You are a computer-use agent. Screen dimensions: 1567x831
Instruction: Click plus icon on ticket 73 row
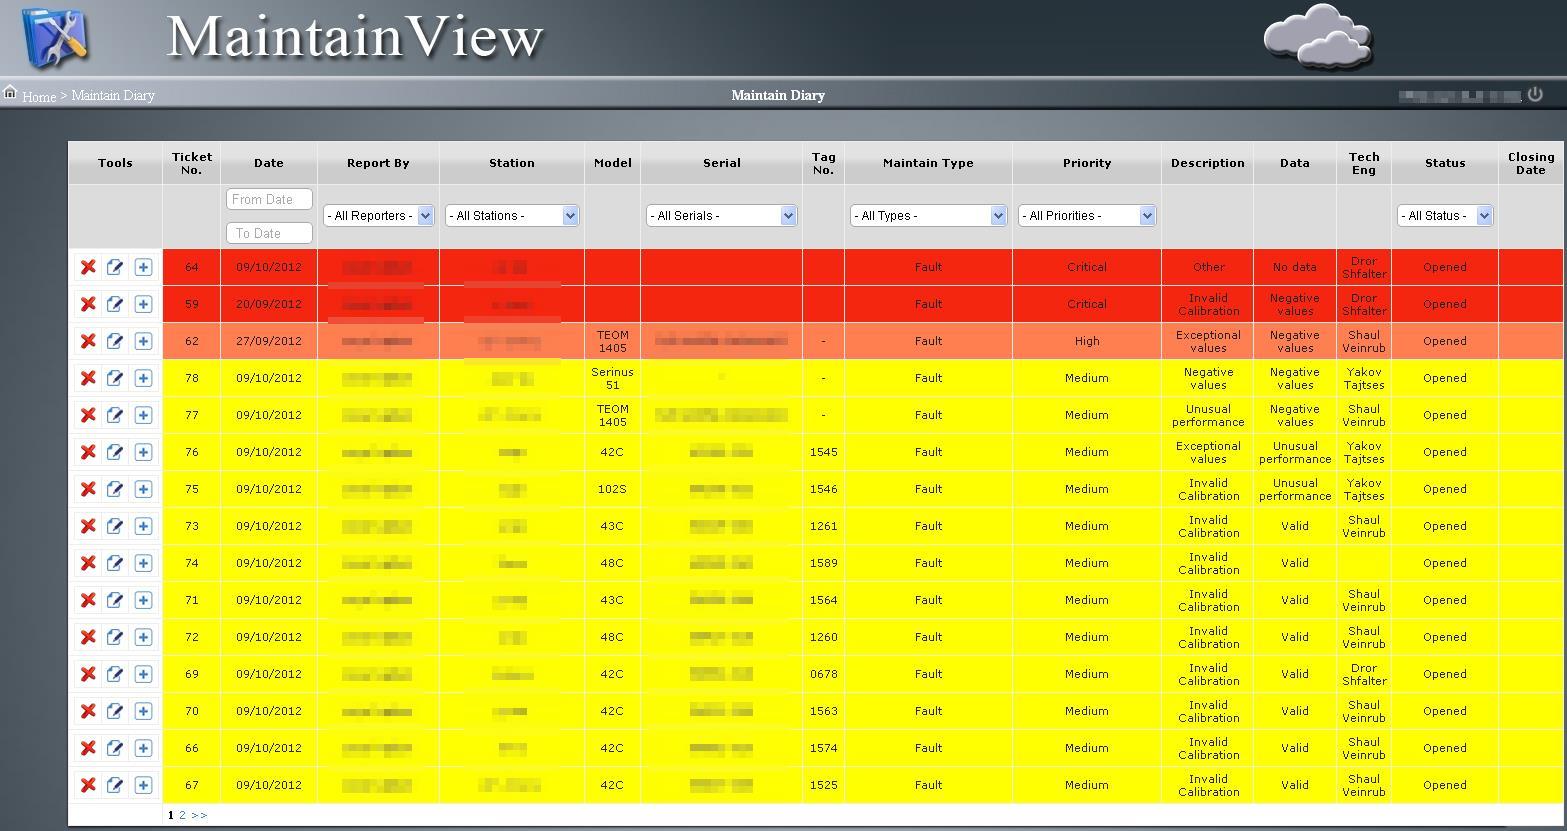pyautogui.click(x=143, y=526)
